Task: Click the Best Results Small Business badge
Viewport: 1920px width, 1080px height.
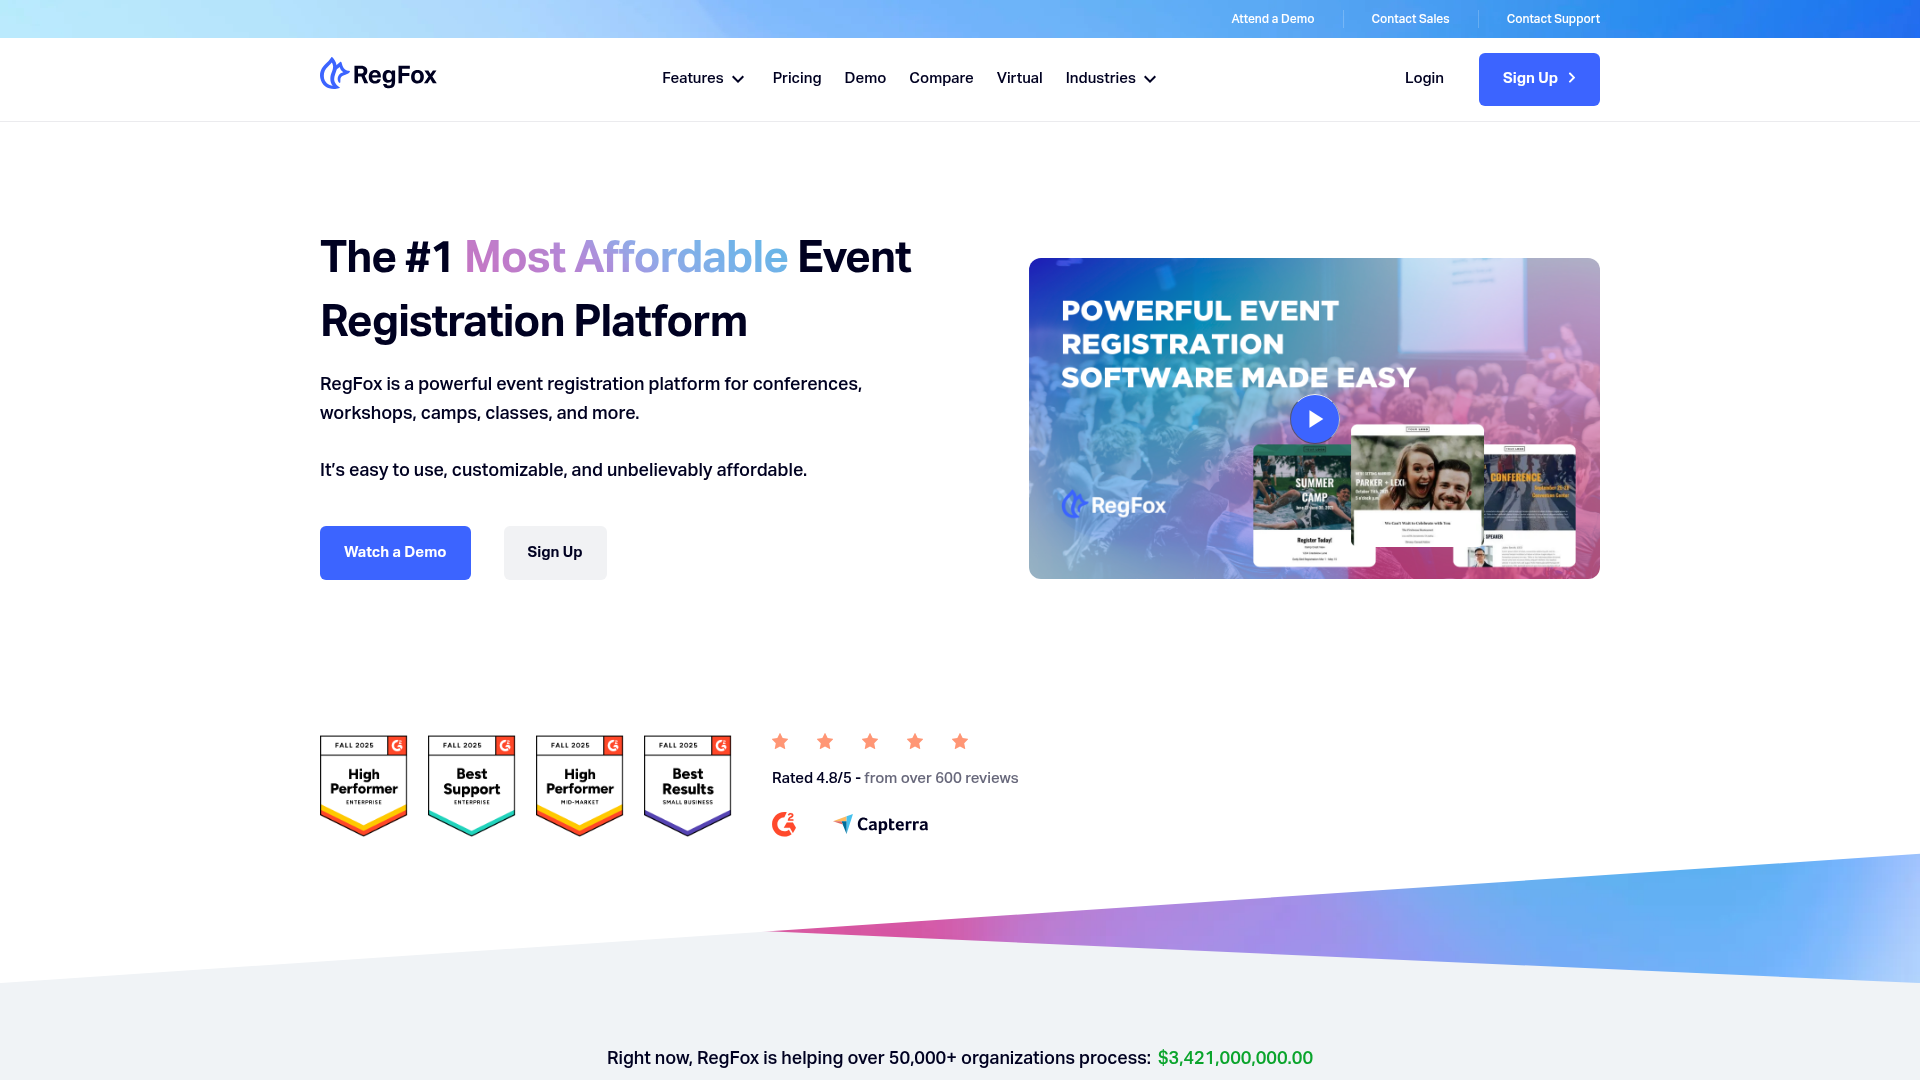Action: (686, 785)
